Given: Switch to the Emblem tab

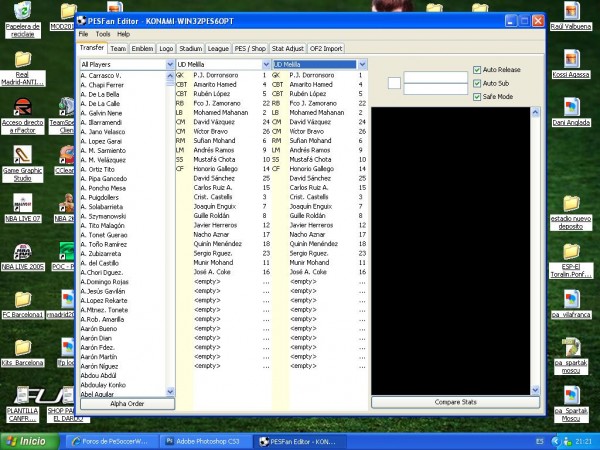Looking at the screenshot, I should click(142, 49).
